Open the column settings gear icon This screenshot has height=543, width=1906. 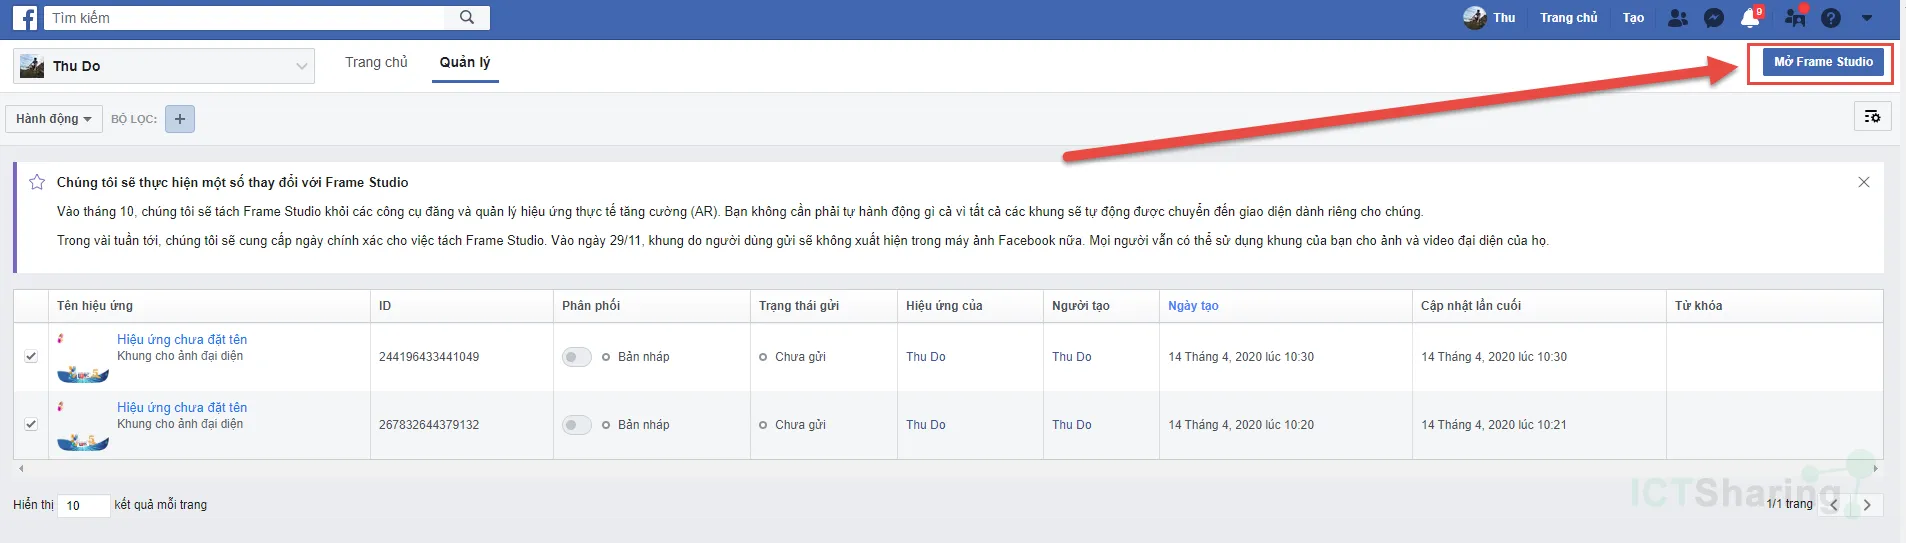pos(1872,117)
